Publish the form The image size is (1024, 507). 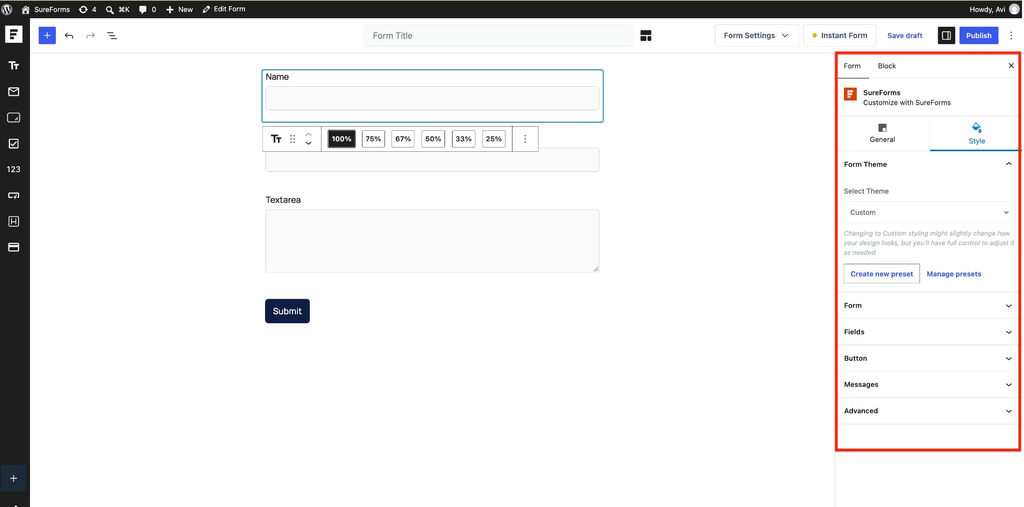pos(978,35)
